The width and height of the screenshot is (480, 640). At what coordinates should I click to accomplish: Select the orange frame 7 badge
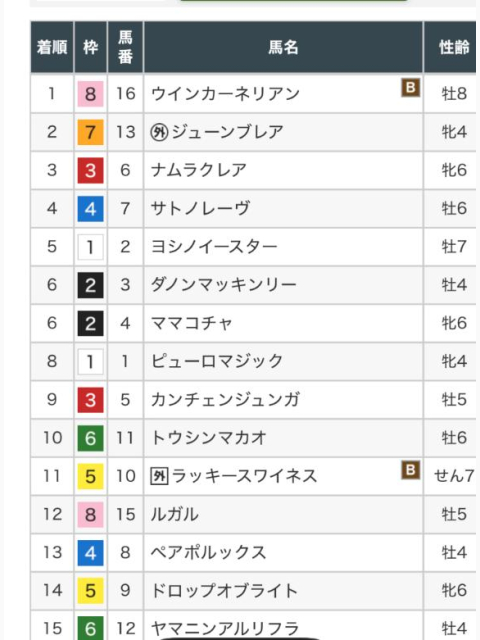pos(90,132)
